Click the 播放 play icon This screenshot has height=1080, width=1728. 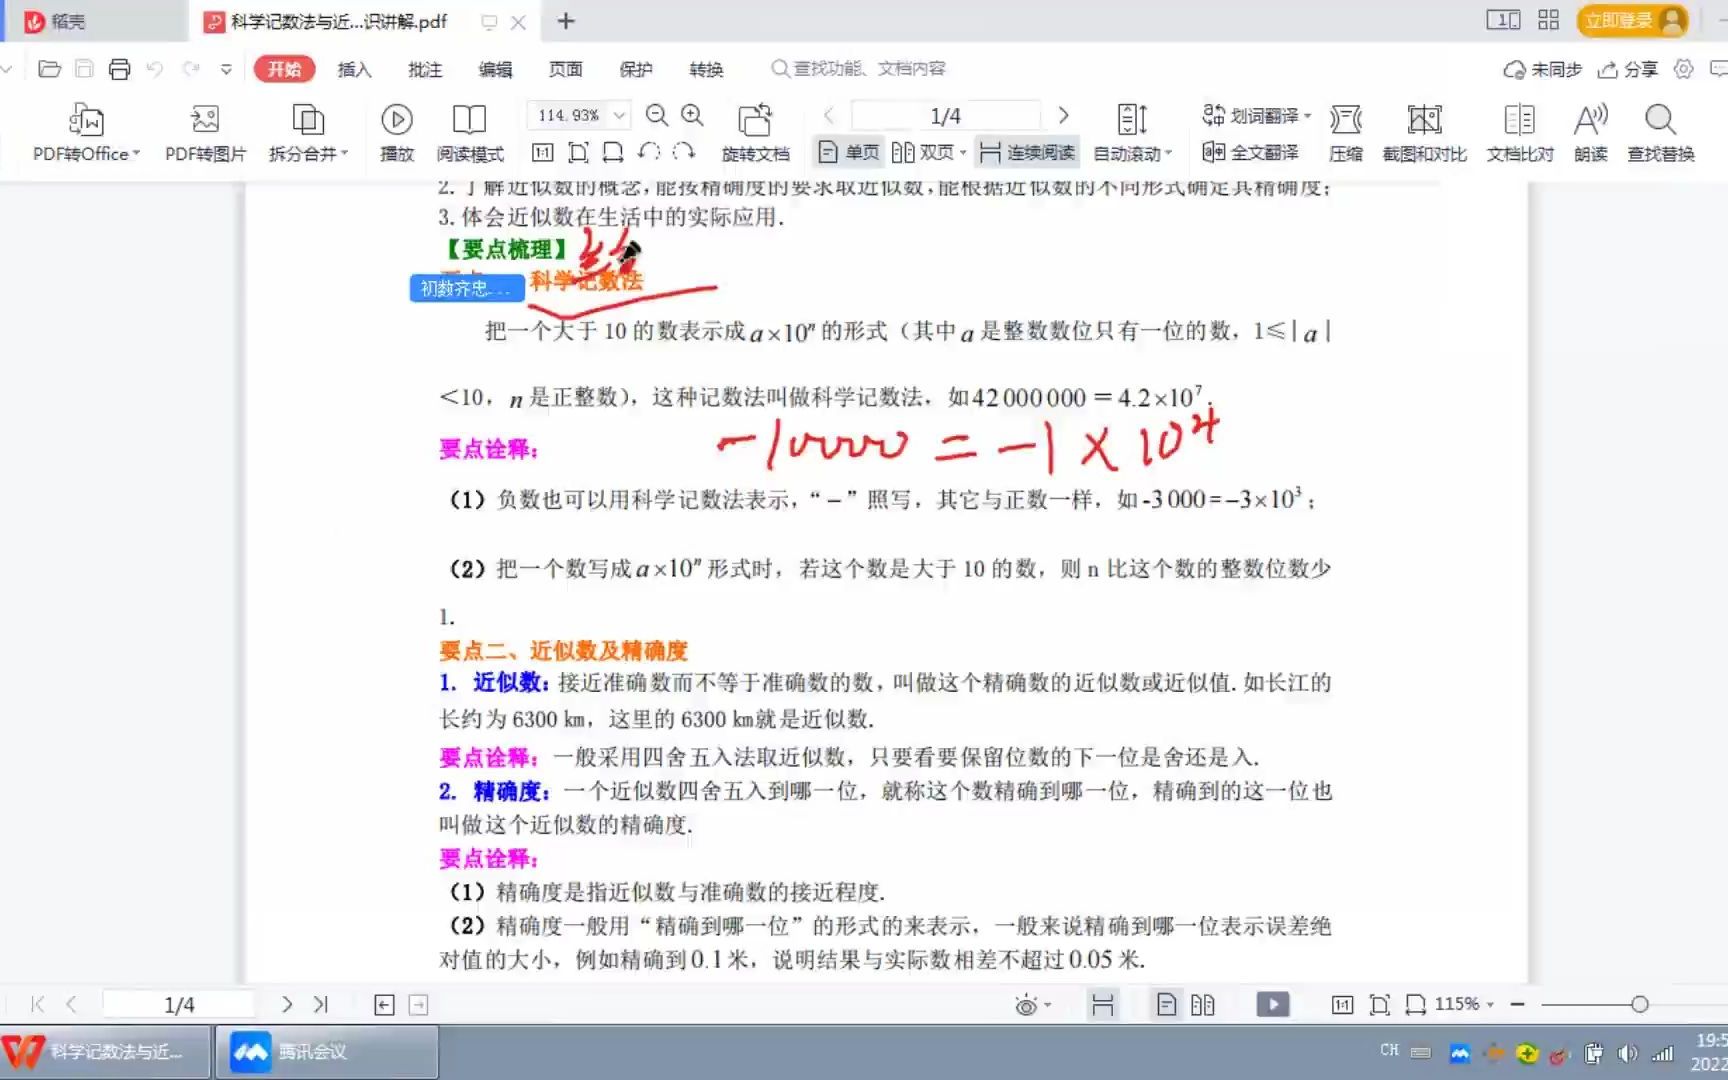coord(397,132)
